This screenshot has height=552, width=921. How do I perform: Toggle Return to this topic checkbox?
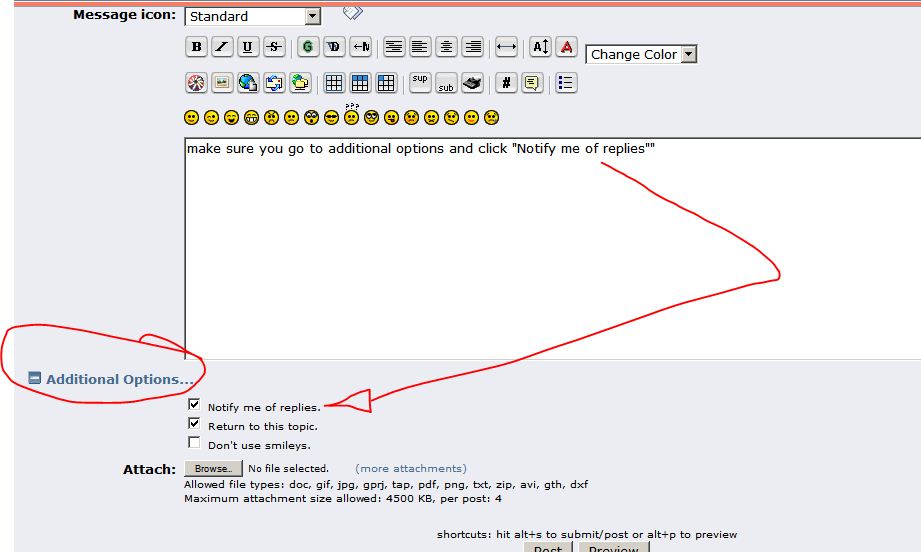[194, 424]
